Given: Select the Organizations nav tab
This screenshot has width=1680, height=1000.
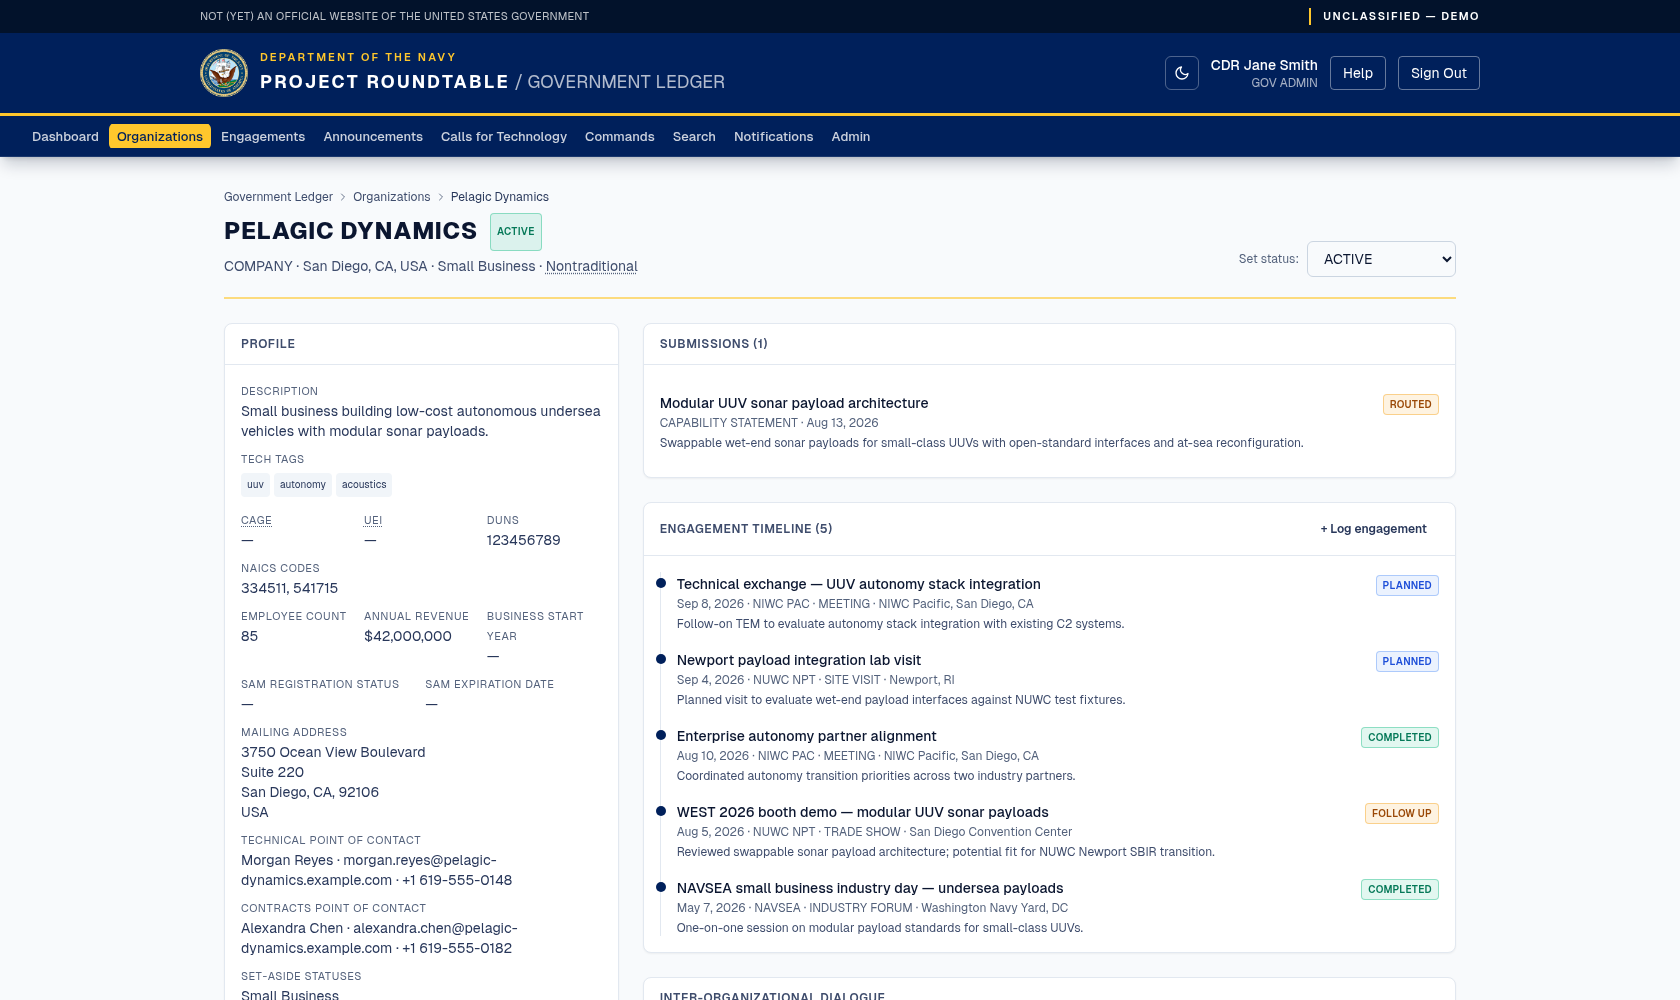Looking at the screenshot, I should [160, 137].
